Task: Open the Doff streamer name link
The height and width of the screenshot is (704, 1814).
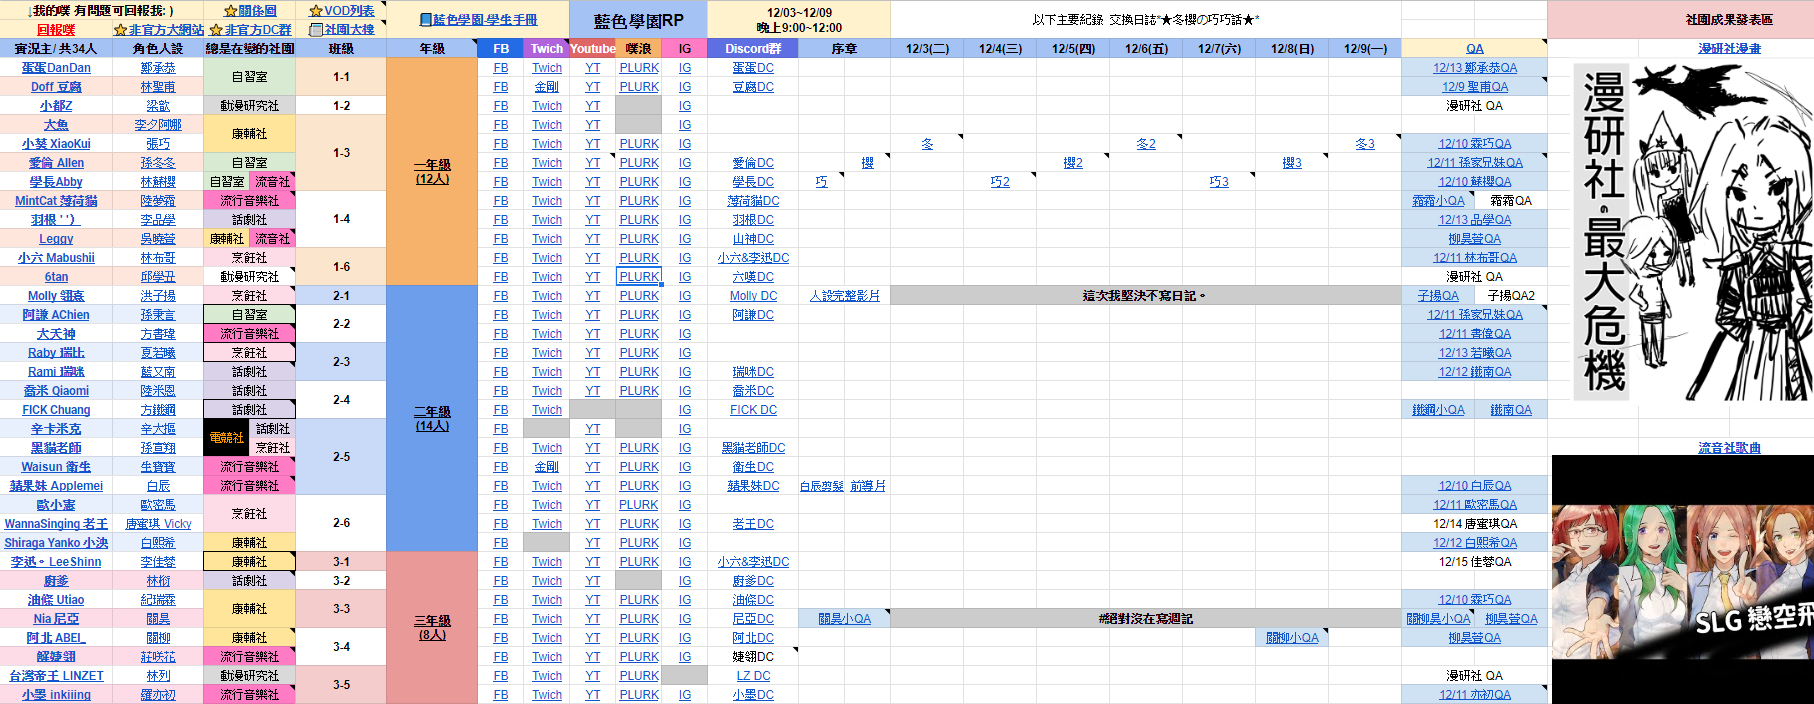Action: (56, 87)
